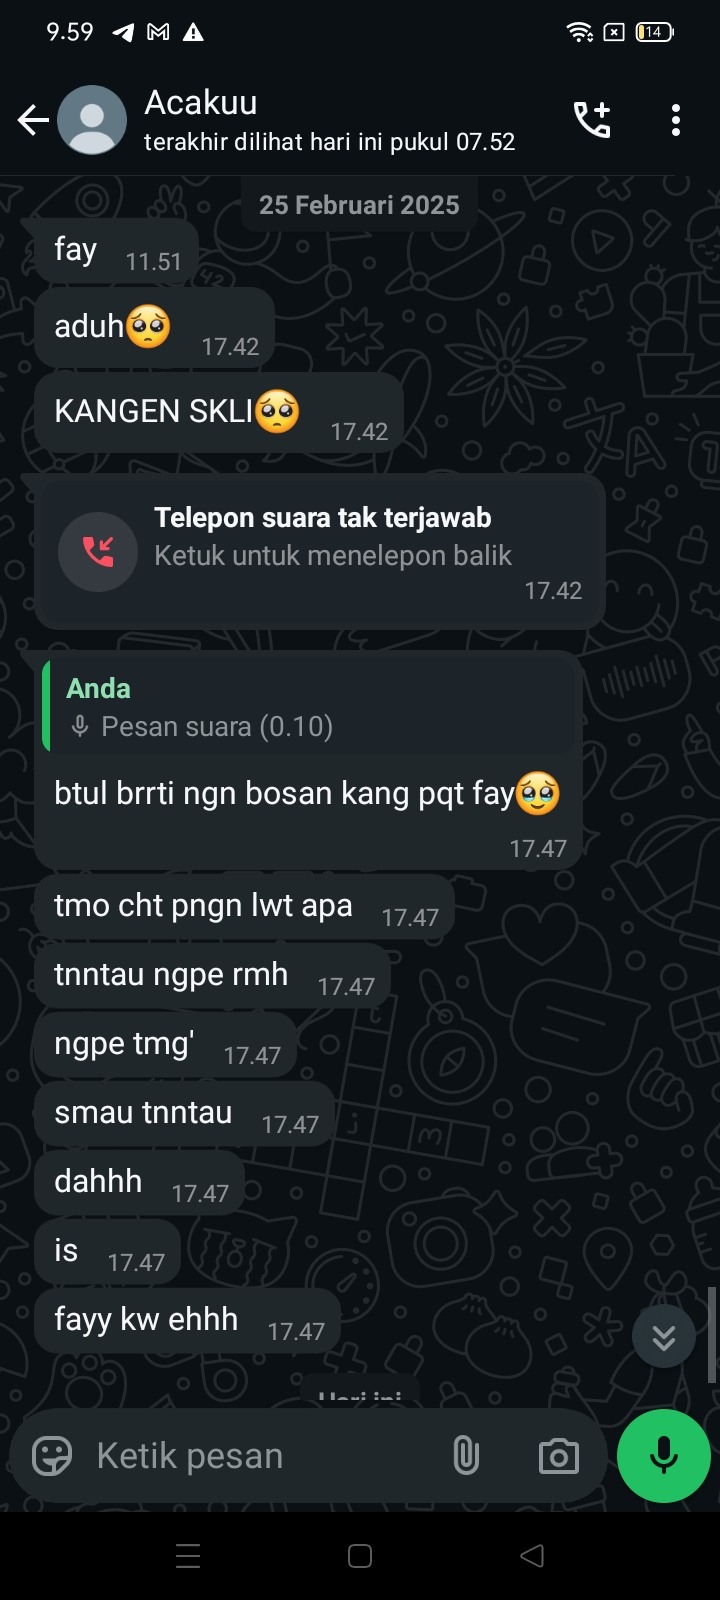Tap the Android home square button
The height and width of the screenshot is (1600, 720).
pos(360,1556)
